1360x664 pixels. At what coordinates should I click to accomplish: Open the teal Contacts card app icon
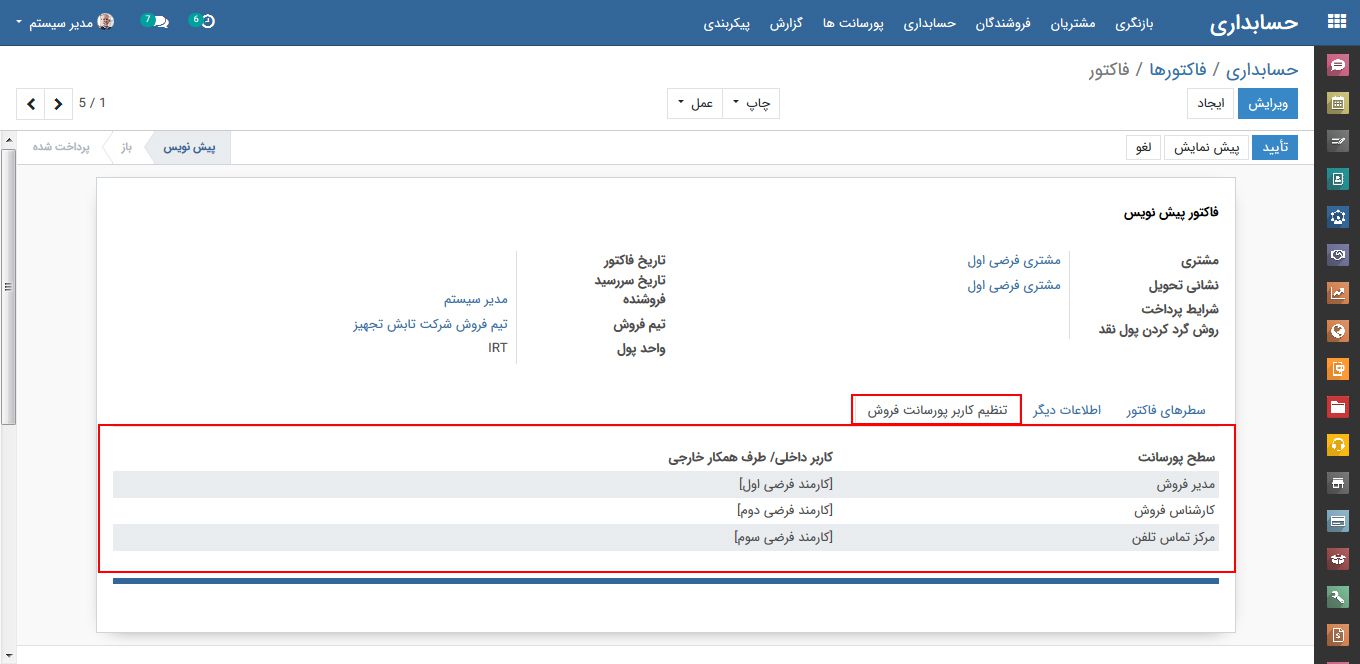point(1338,179)
